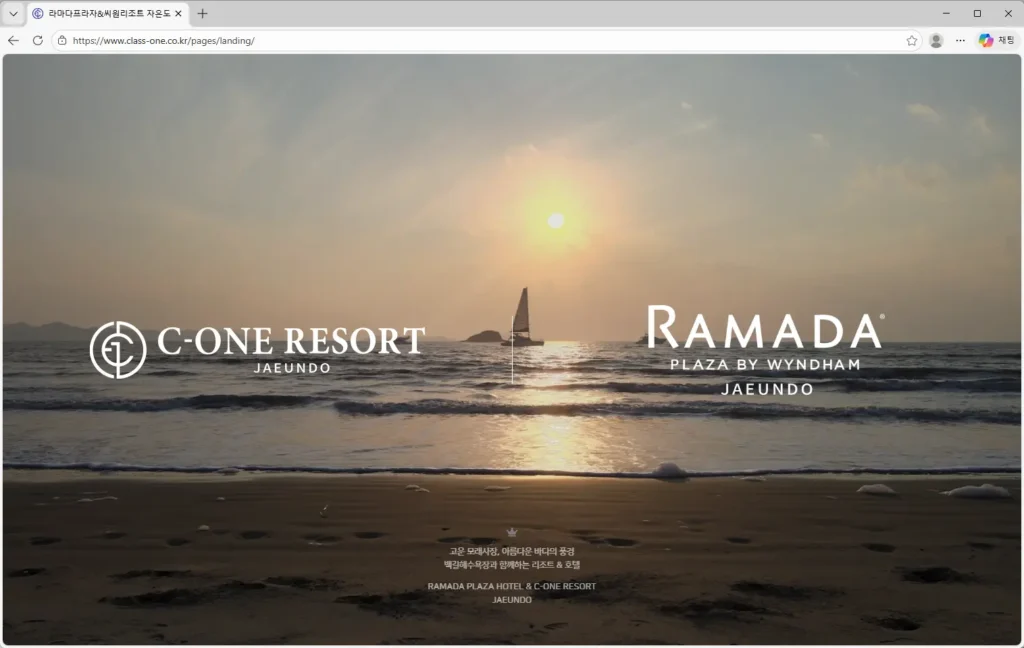The height and width of the screenshot is (648, 1024).
Task: View site information lock icon
Action: click(x=62, y=40)
